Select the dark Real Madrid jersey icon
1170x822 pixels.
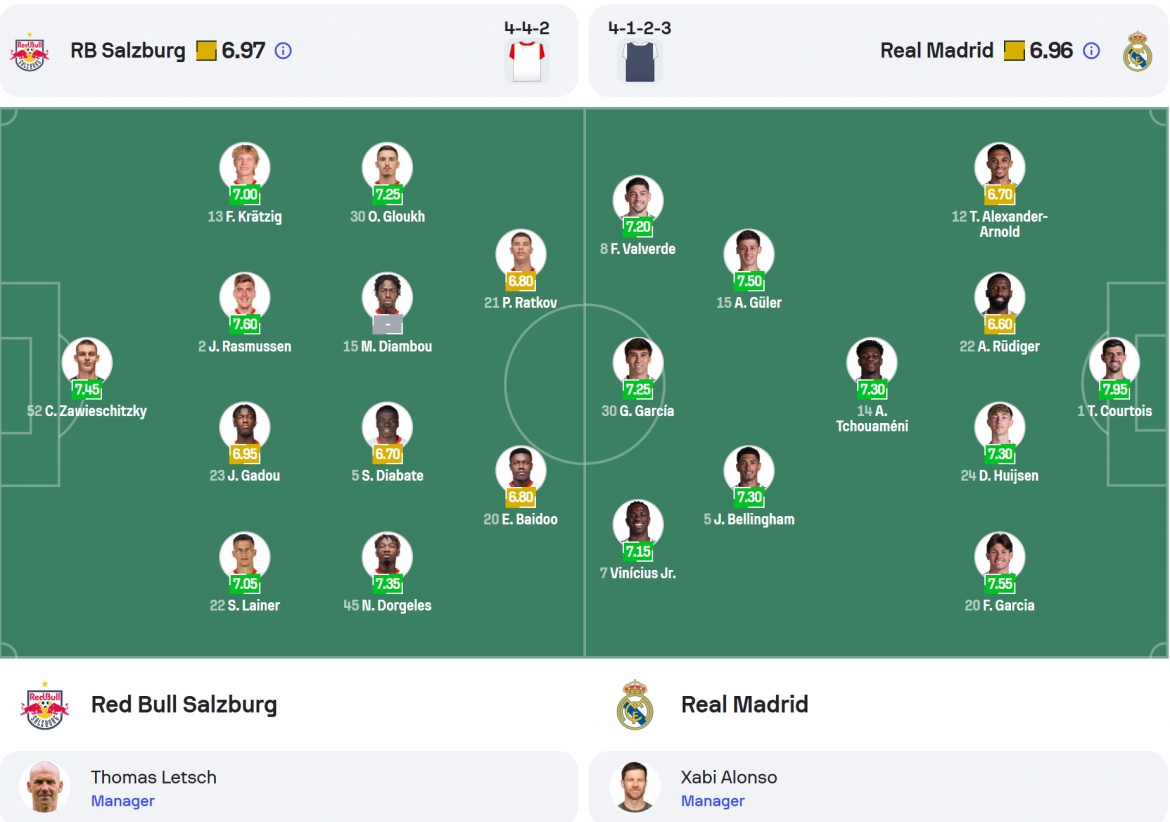[x=640, y=61]
